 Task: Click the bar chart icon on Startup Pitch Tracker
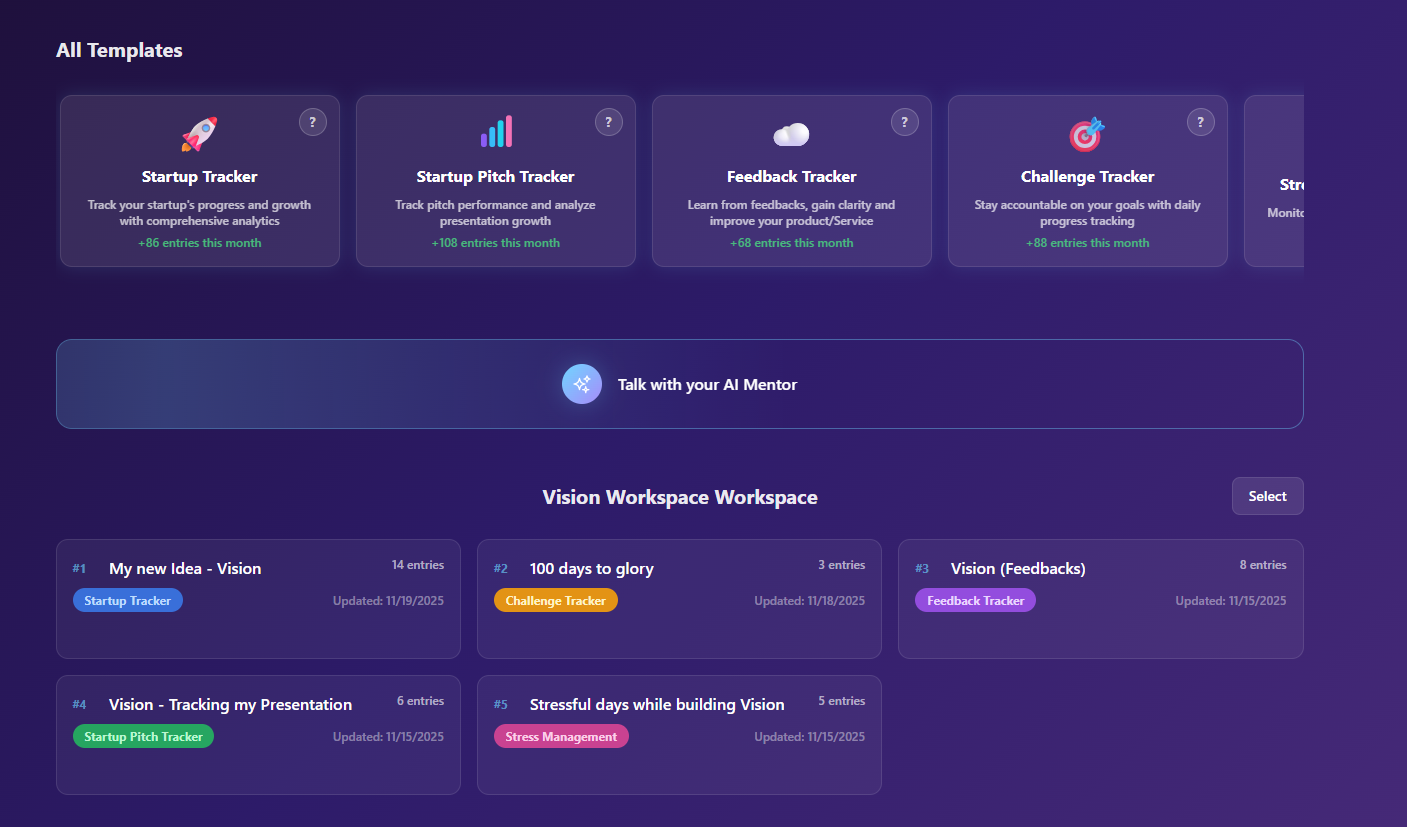point(496,132)
